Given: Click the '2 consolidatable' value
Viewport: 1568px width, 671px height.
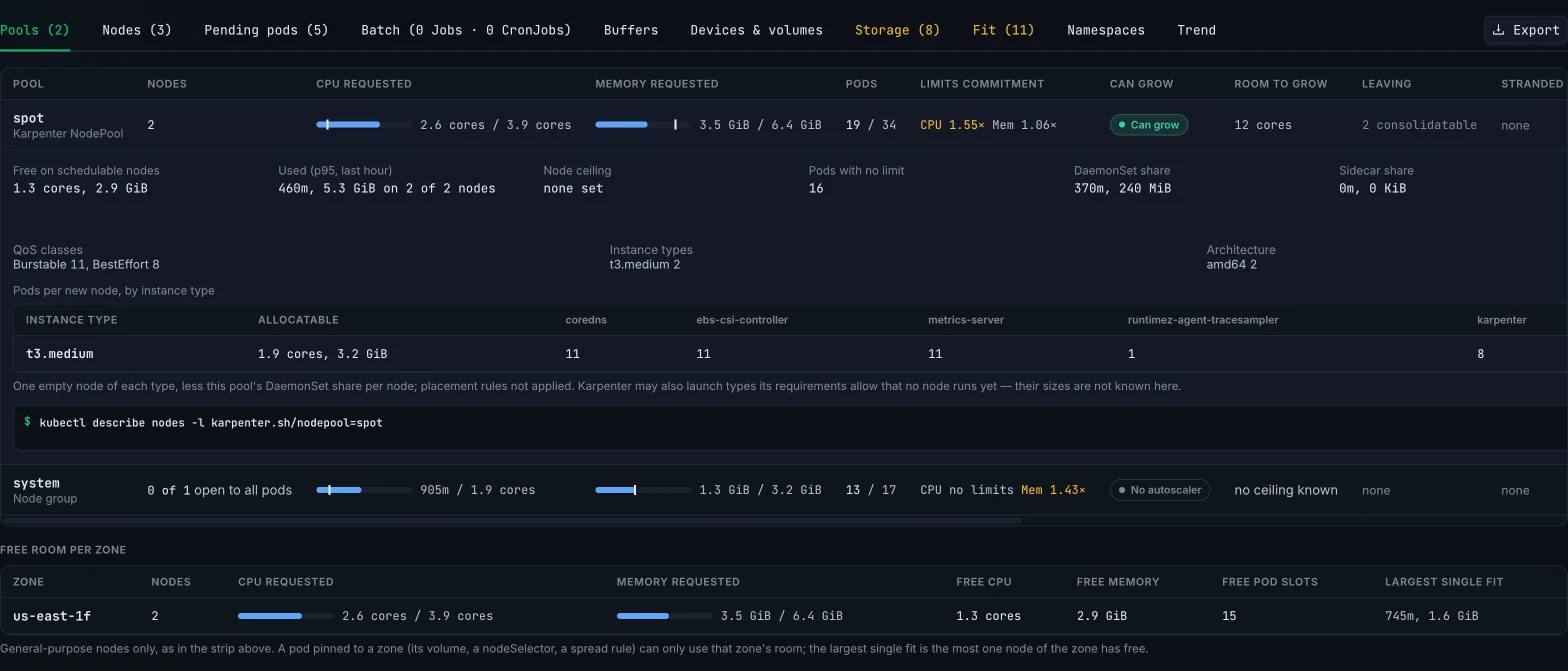Looking at the screenshot, I should [x=1419, y=125].
